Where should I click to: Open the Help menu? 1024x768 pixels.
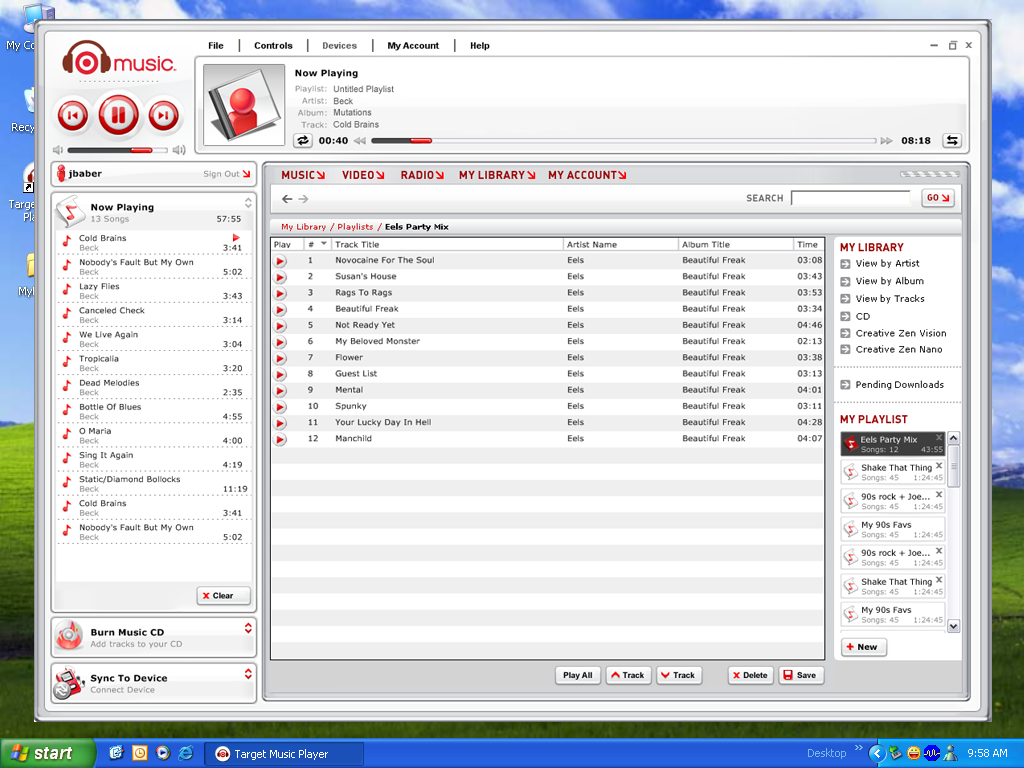479,46
